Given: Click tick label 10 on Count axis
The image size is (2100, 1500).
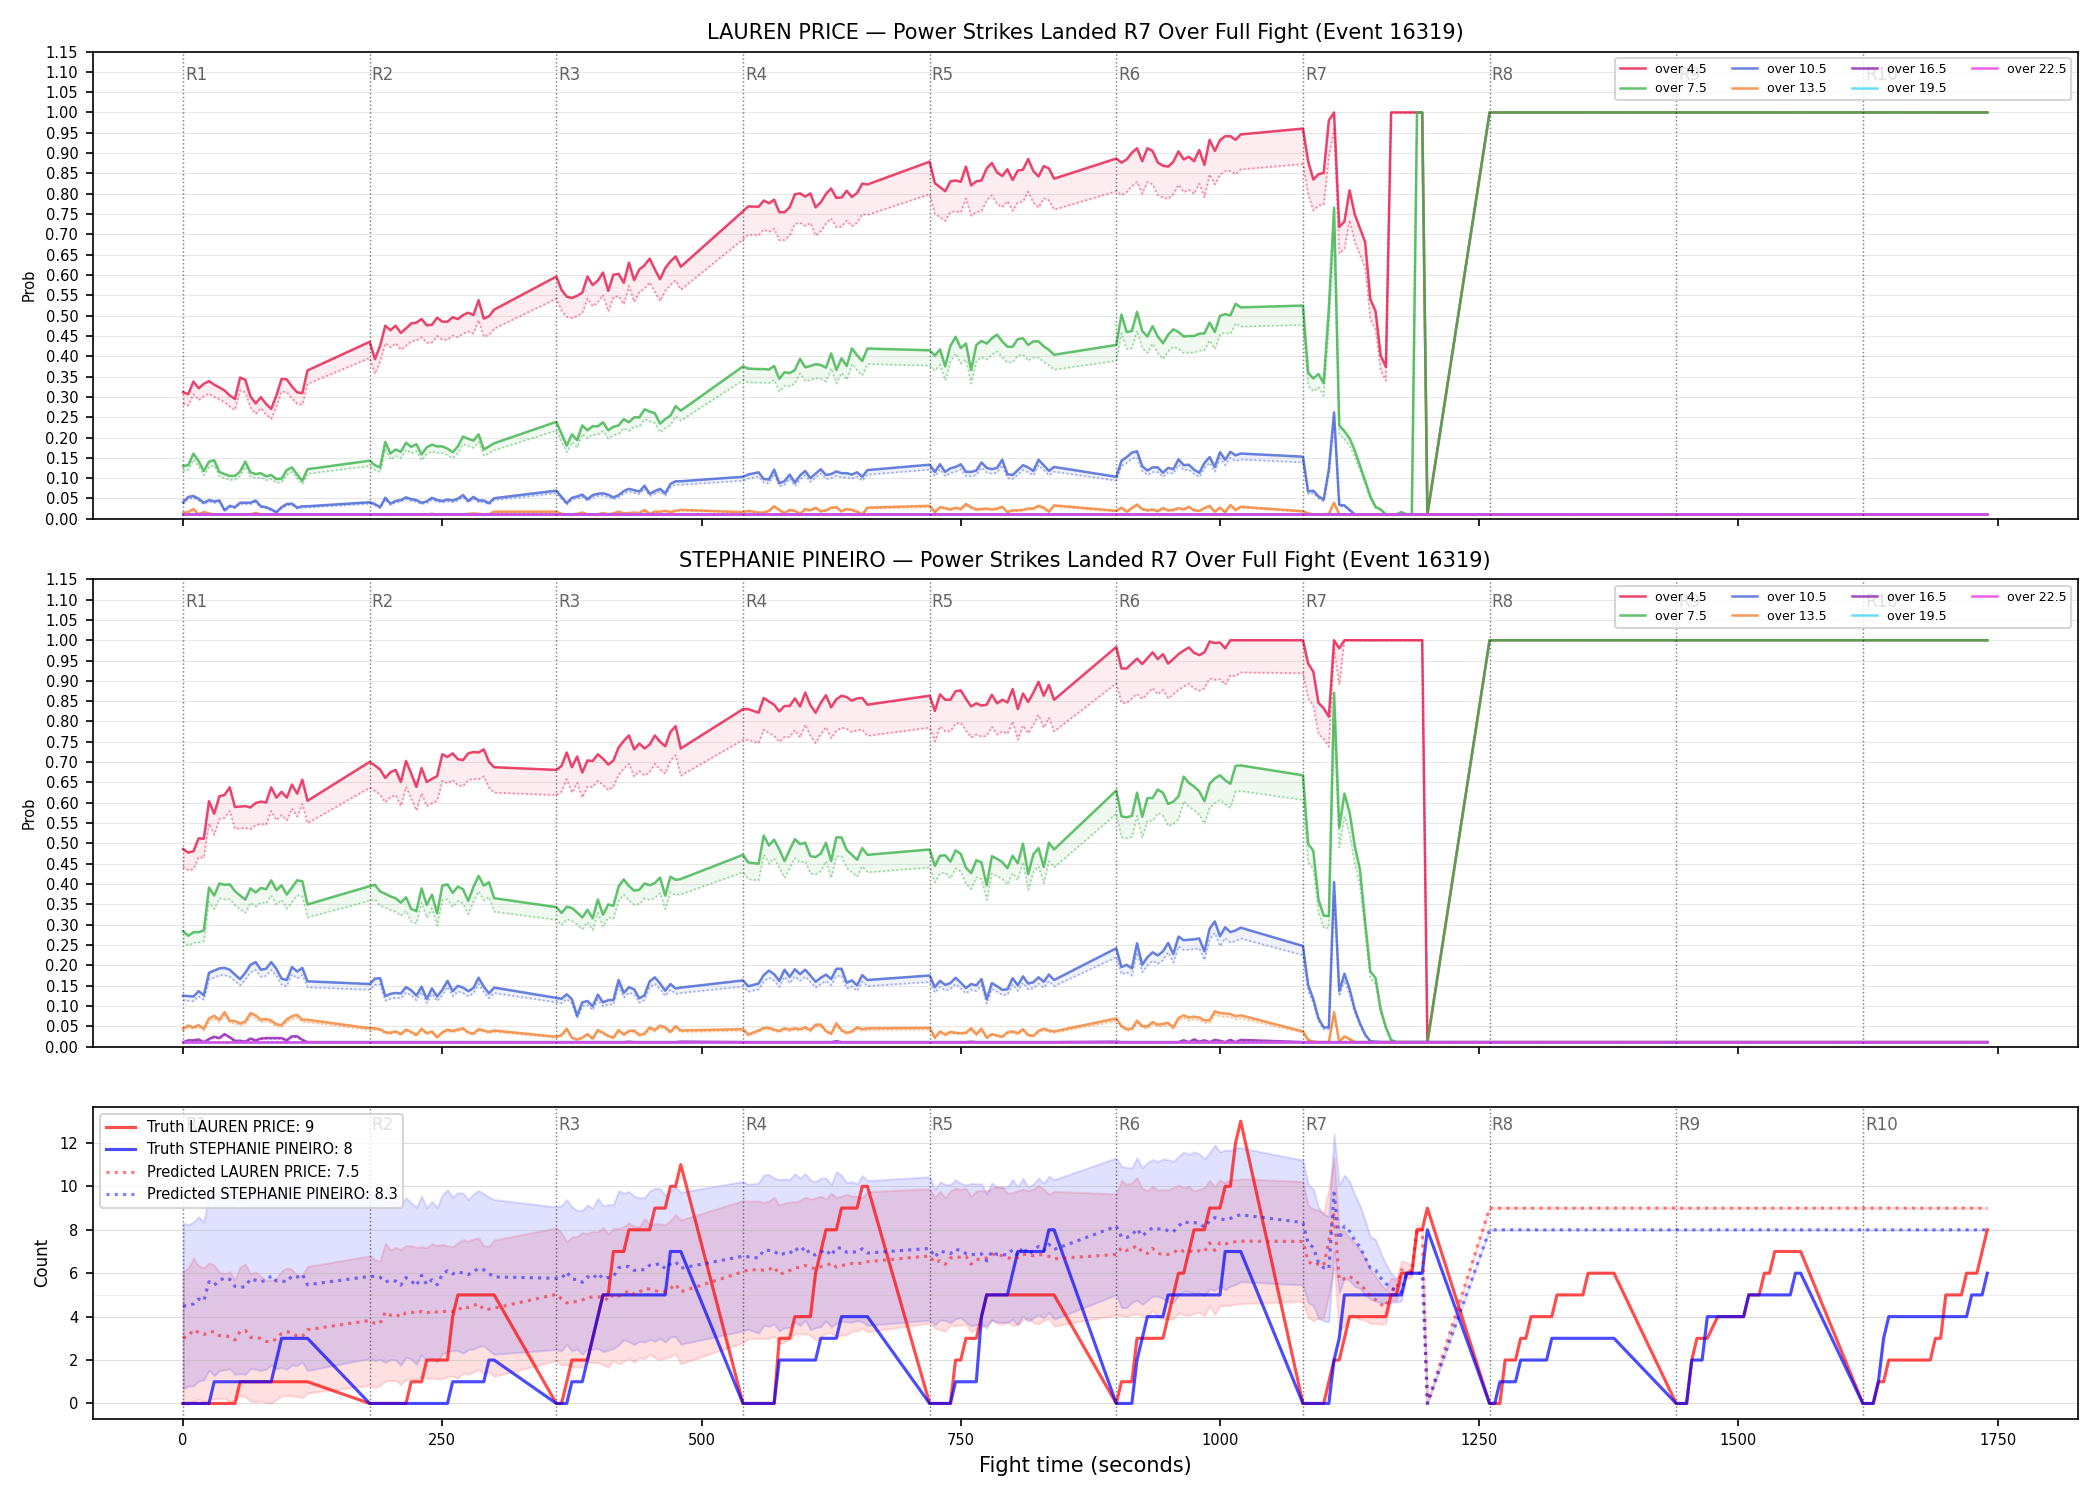Looking at the screenshot, I should [x=69, y=1187].
